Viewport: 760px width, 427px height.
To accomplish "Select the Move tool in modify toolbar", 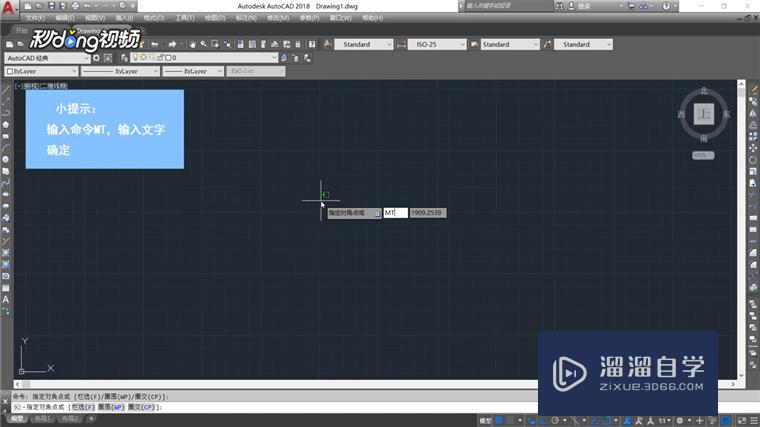I will [753, 148].
